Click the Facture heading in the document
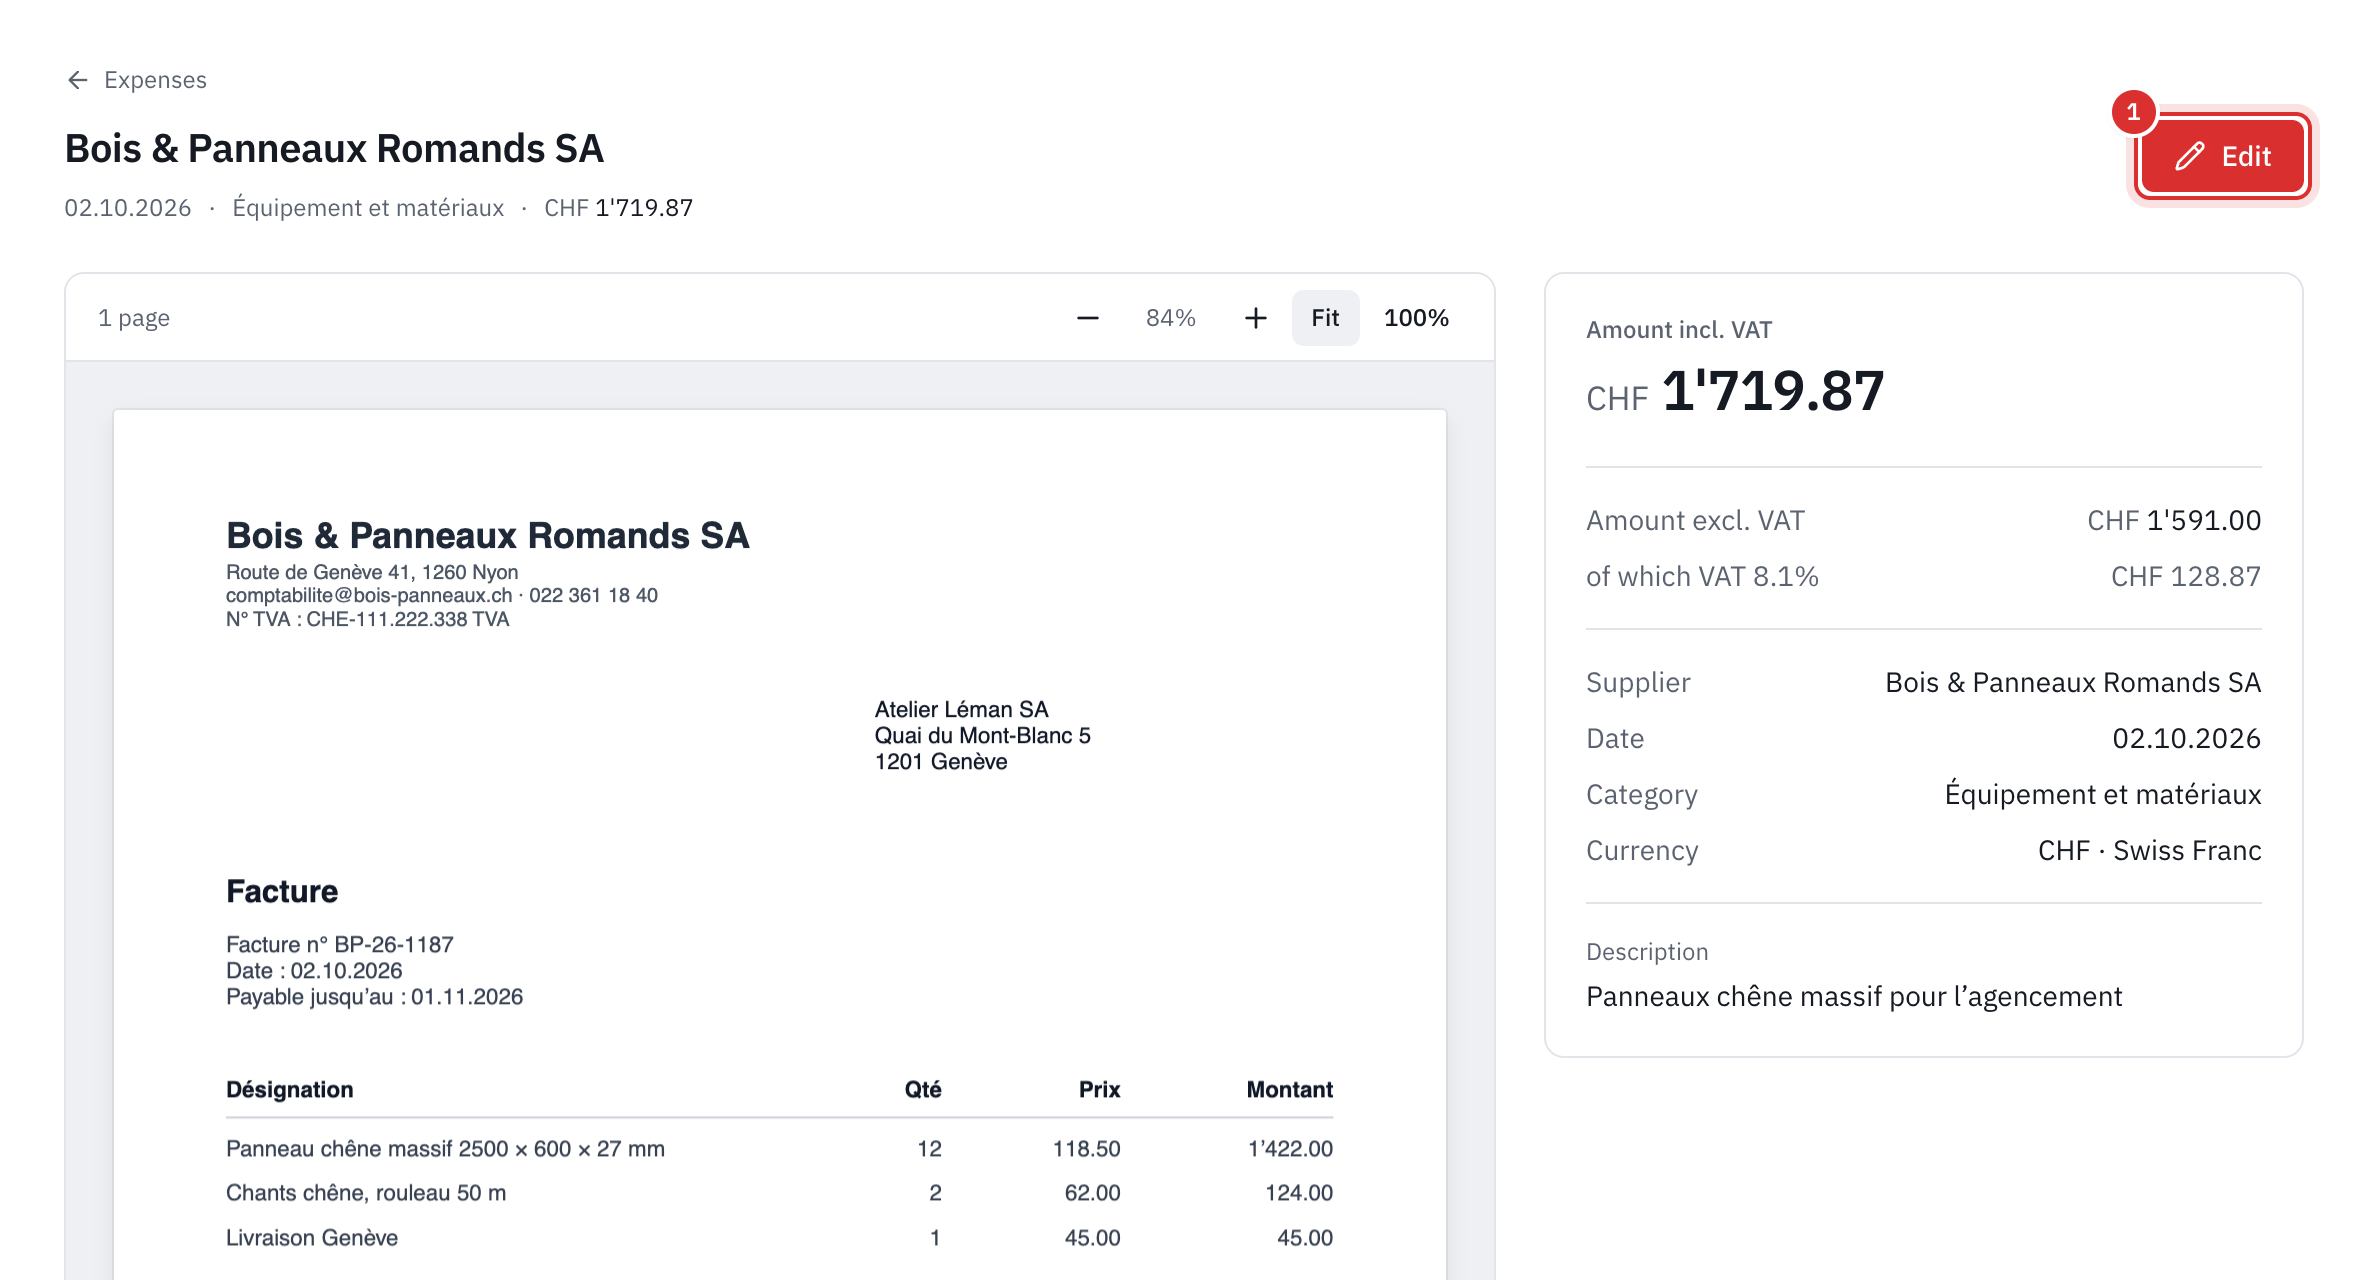Image resolution: width=2368 pixels, height=1280 pixels. tap(282, 891)
